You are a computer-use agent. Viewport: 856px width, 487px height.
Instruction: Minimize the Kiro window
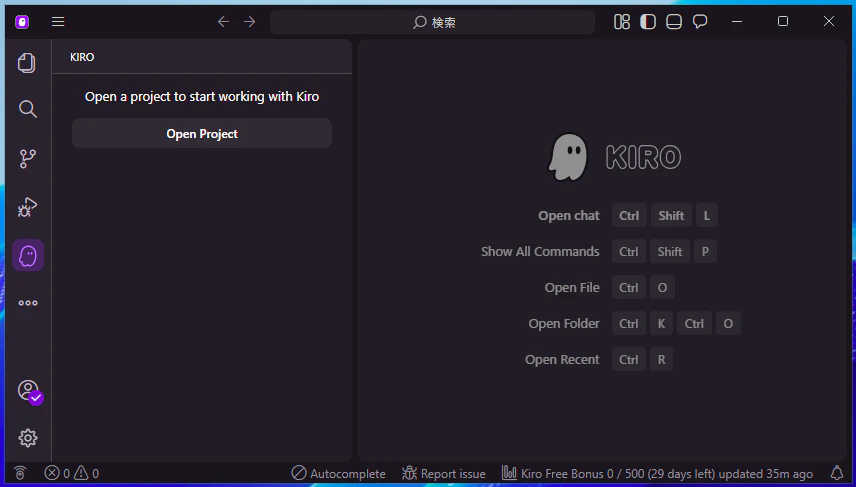pos(737,21)
